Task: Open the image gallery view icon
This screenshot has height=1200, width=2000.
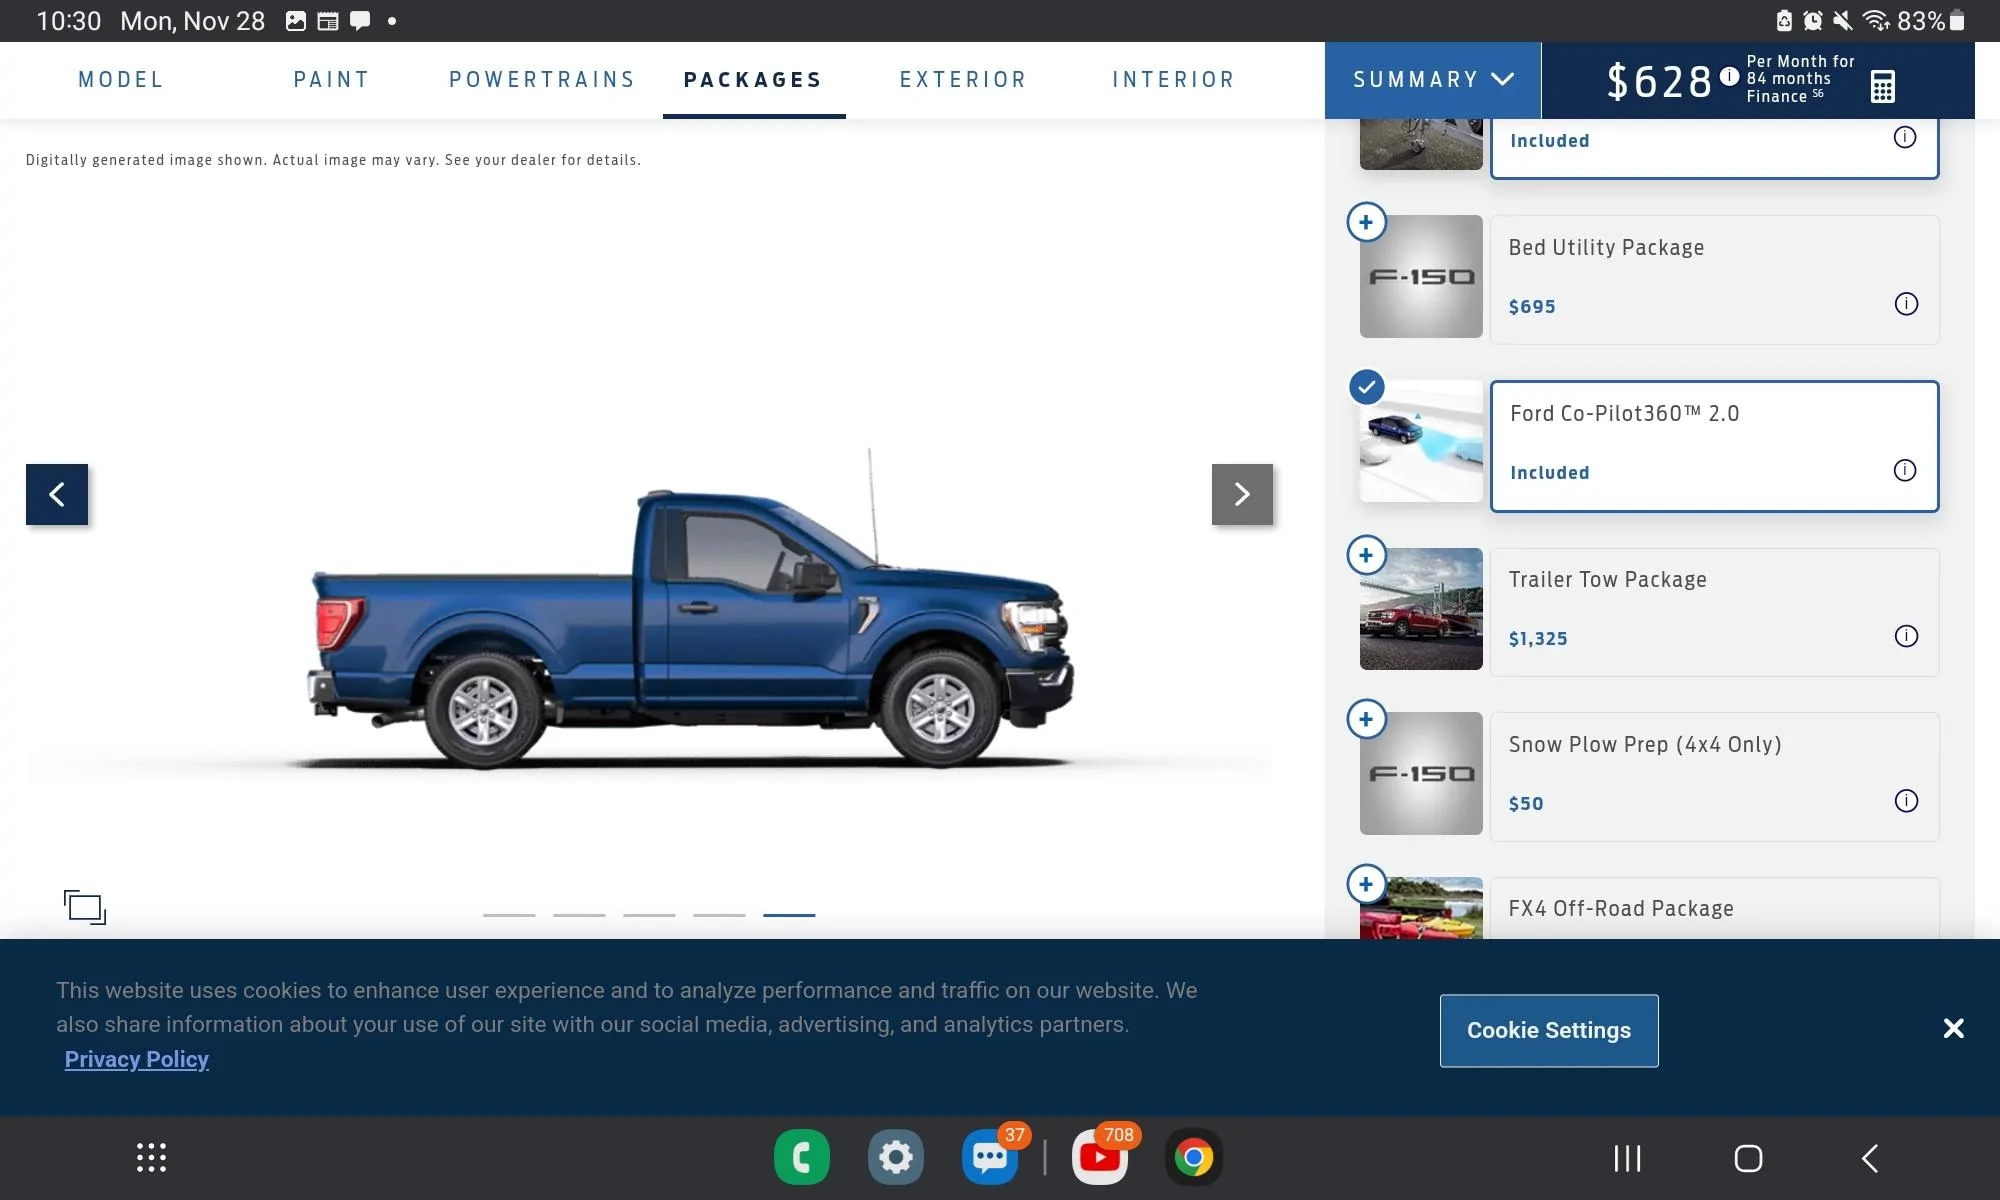Action: tap(85, 907)
